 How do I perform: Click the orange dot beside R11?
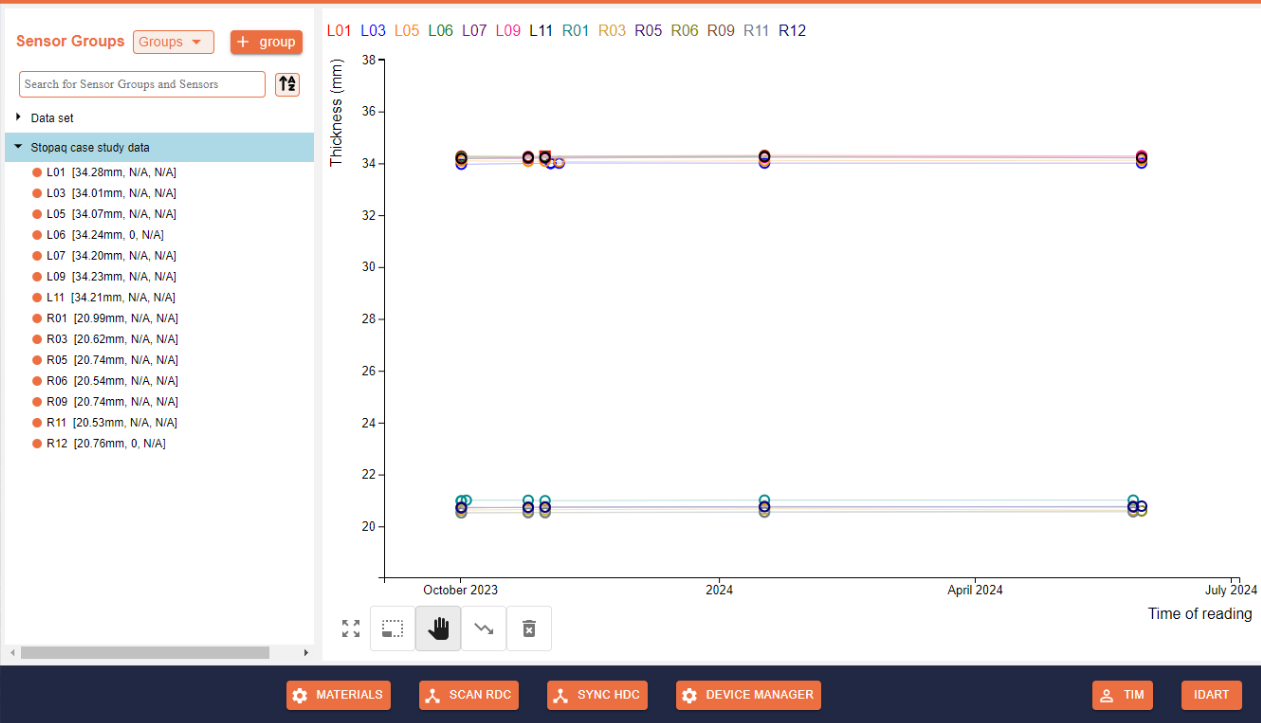(x=37, y=422)
